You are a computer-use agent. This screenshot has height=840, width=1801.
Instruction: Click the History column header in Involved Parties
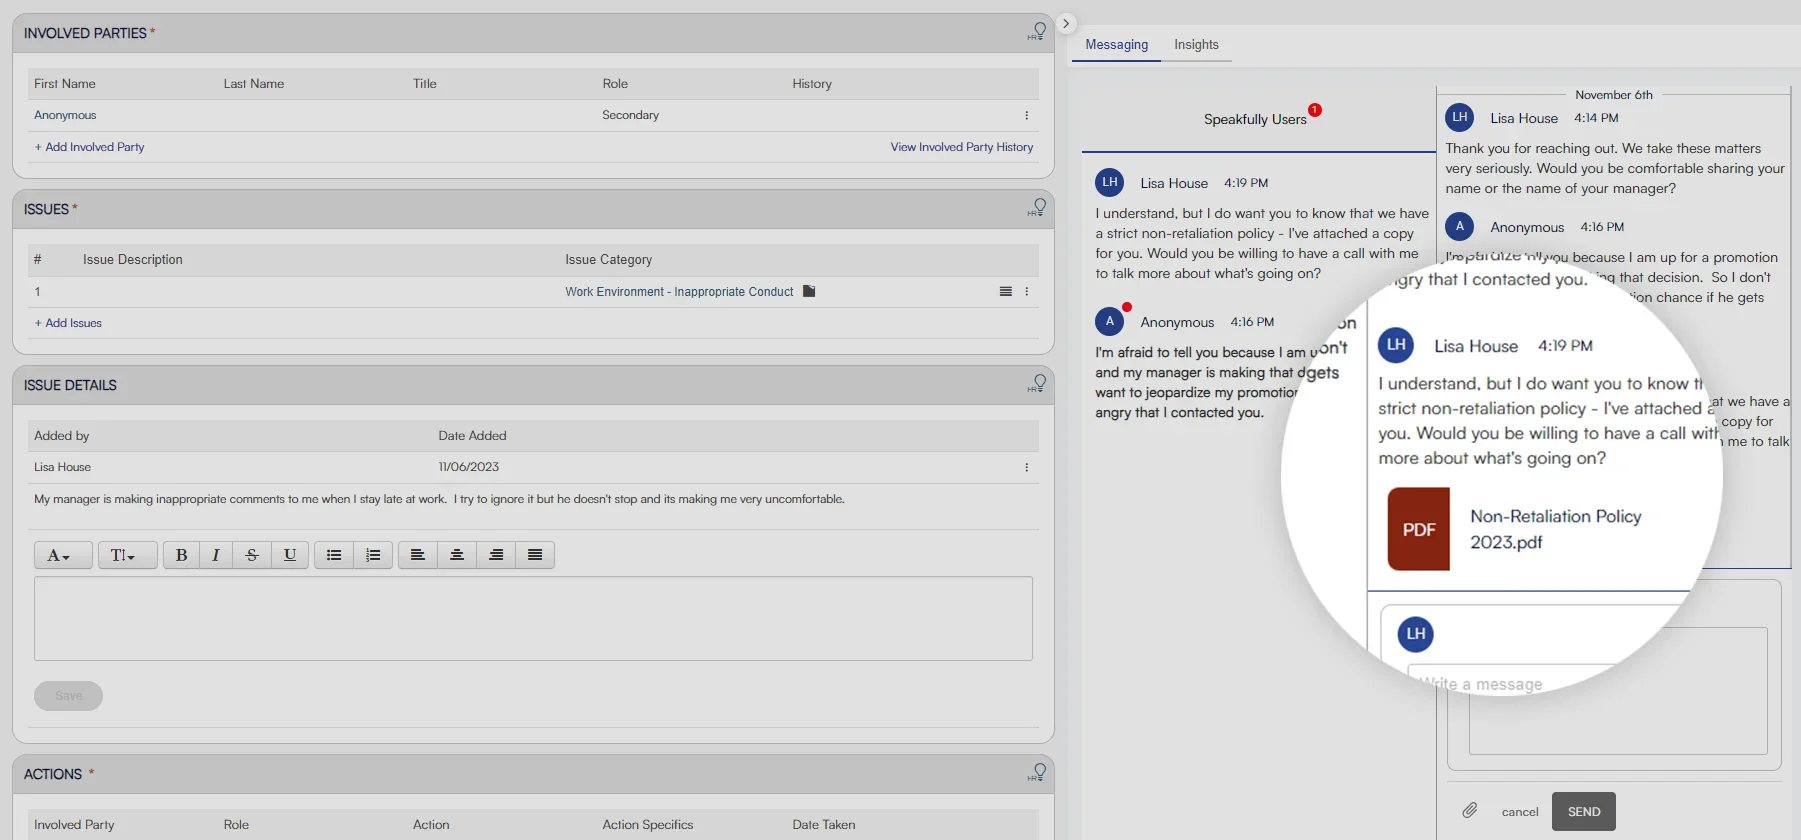[812, 84]
